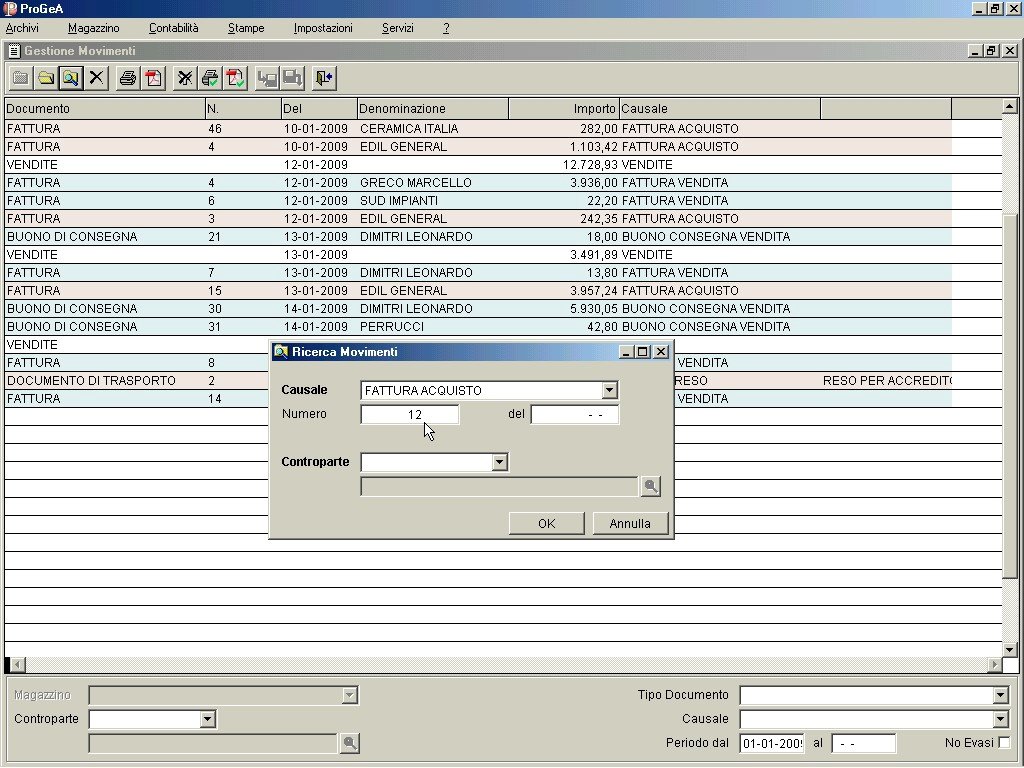Sort by the Importo column header

564,108
